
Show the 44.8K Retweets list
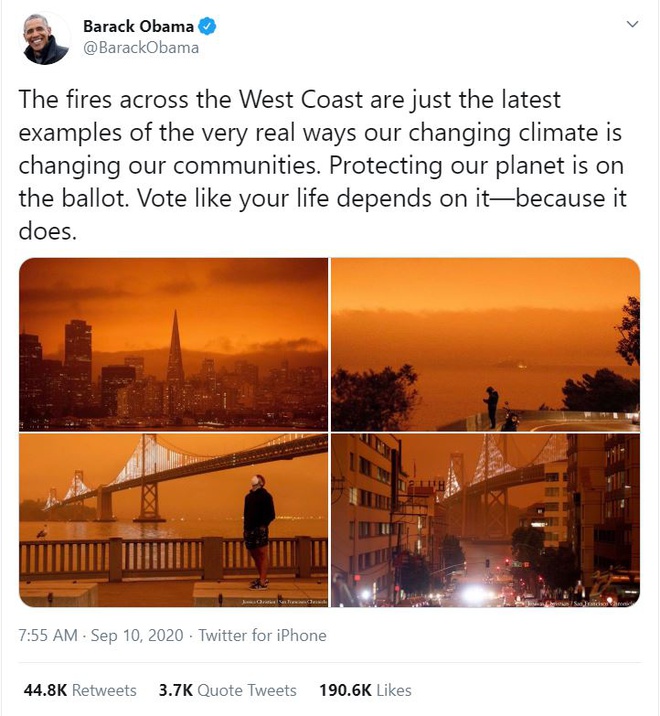[80, 690]
